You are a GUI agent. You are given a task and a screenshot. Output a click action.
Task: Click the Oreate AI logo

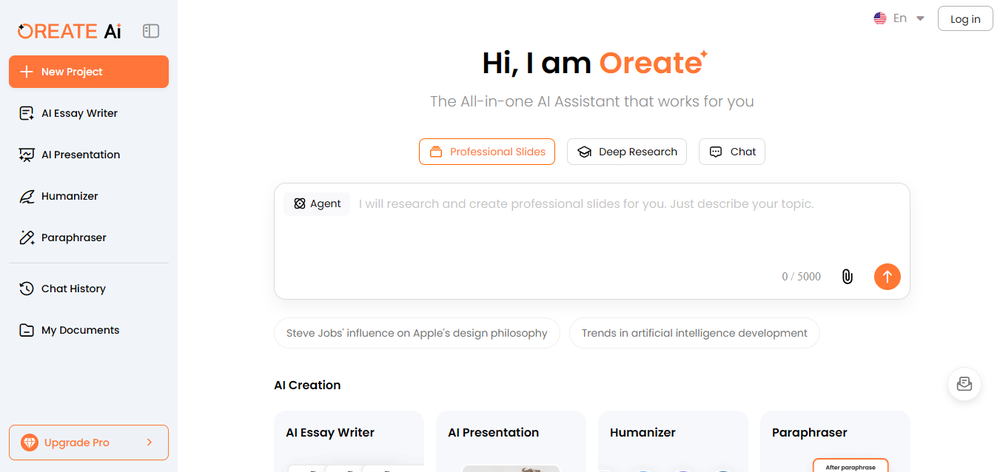coord(70,31)
